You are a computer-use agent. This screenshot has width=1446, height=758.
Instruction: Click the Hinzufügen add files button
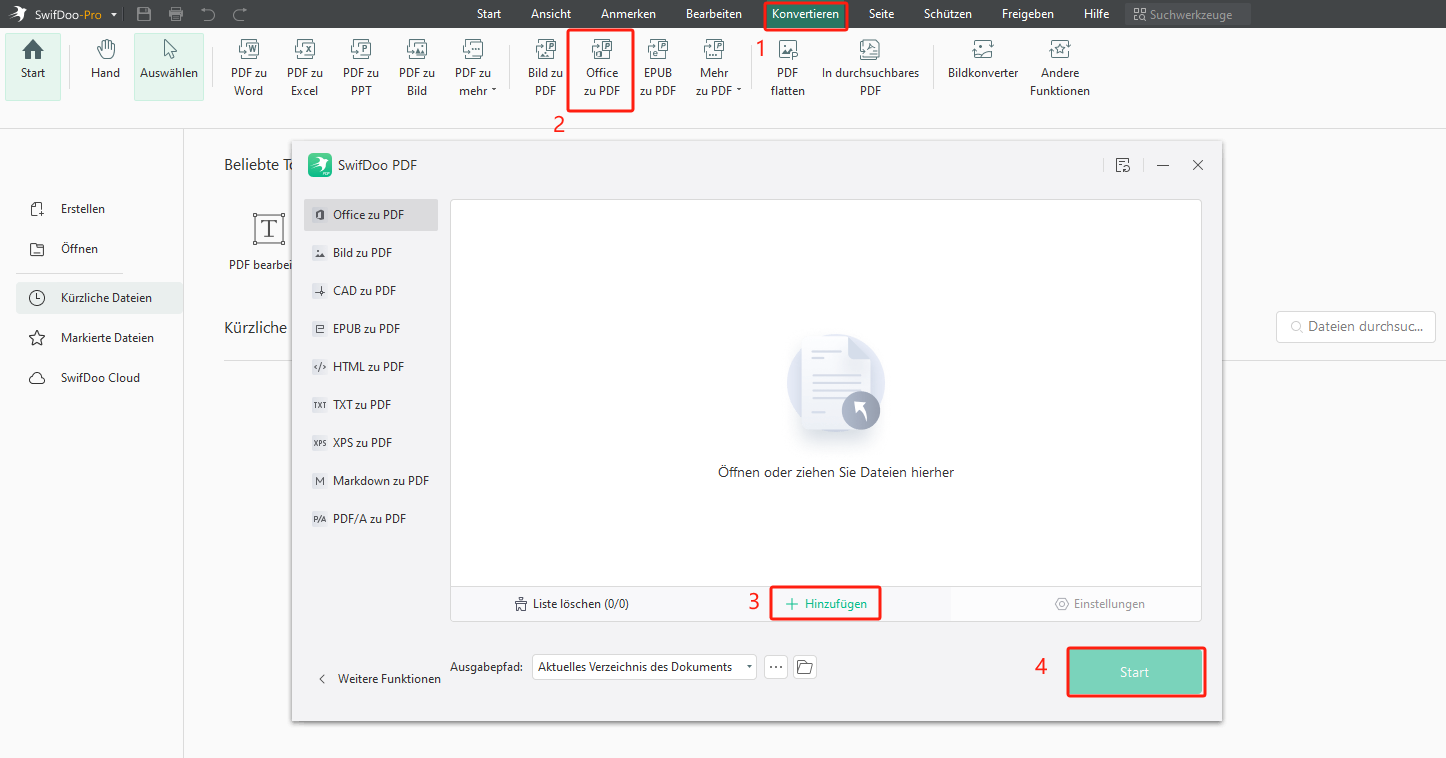click(826, 604)
